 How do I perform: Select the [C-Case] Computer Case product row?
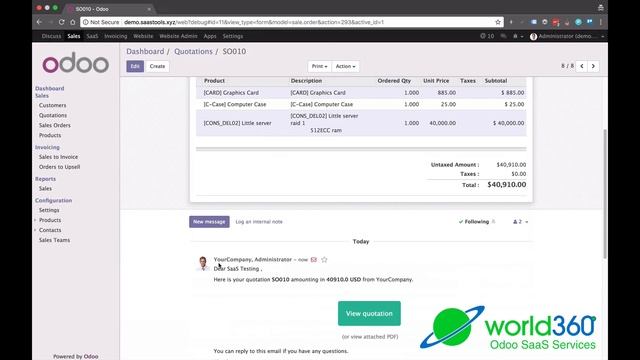pos(361,104)
